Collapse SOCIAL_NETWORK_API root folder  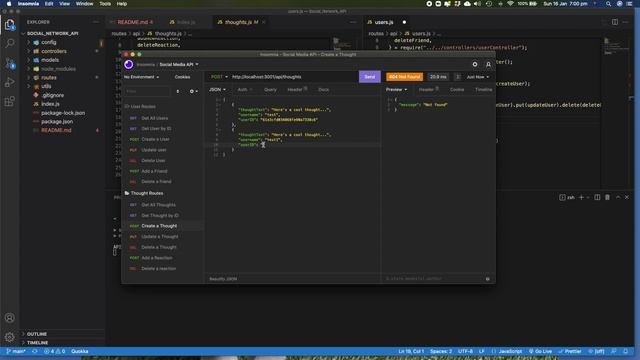[52, 33]
